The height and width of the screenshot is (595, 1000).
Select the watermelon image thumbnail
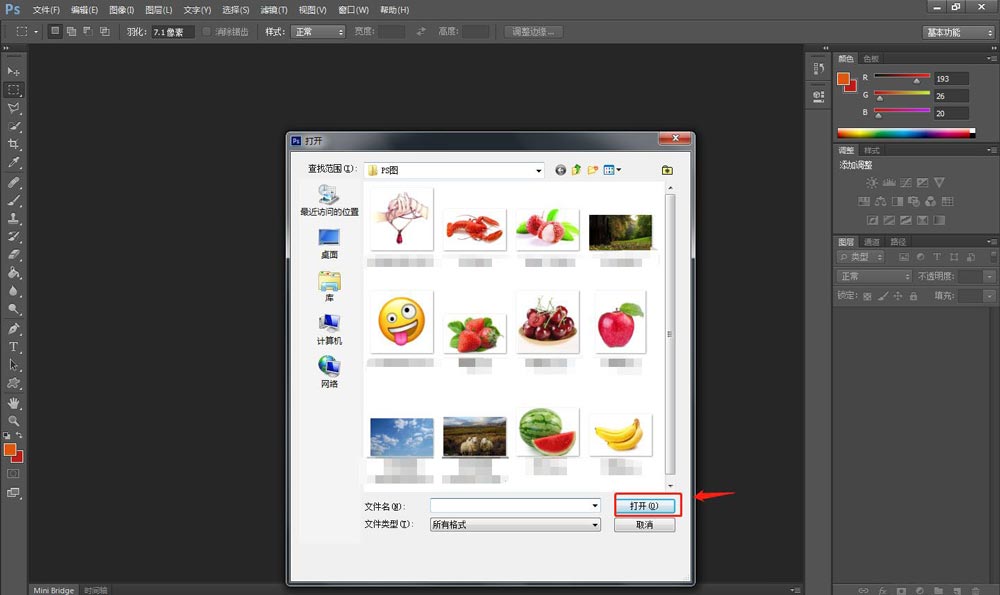(548, 432)
